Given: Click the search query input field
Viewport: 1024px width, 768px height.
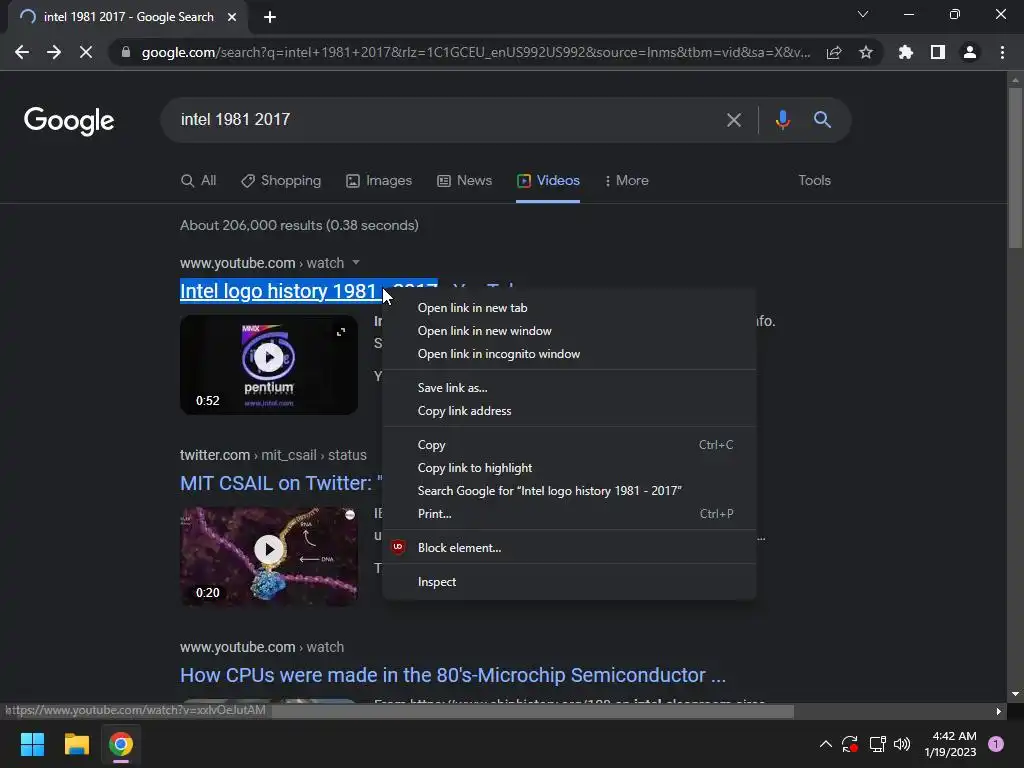Looking at the screenshot, I should [444, 120].
